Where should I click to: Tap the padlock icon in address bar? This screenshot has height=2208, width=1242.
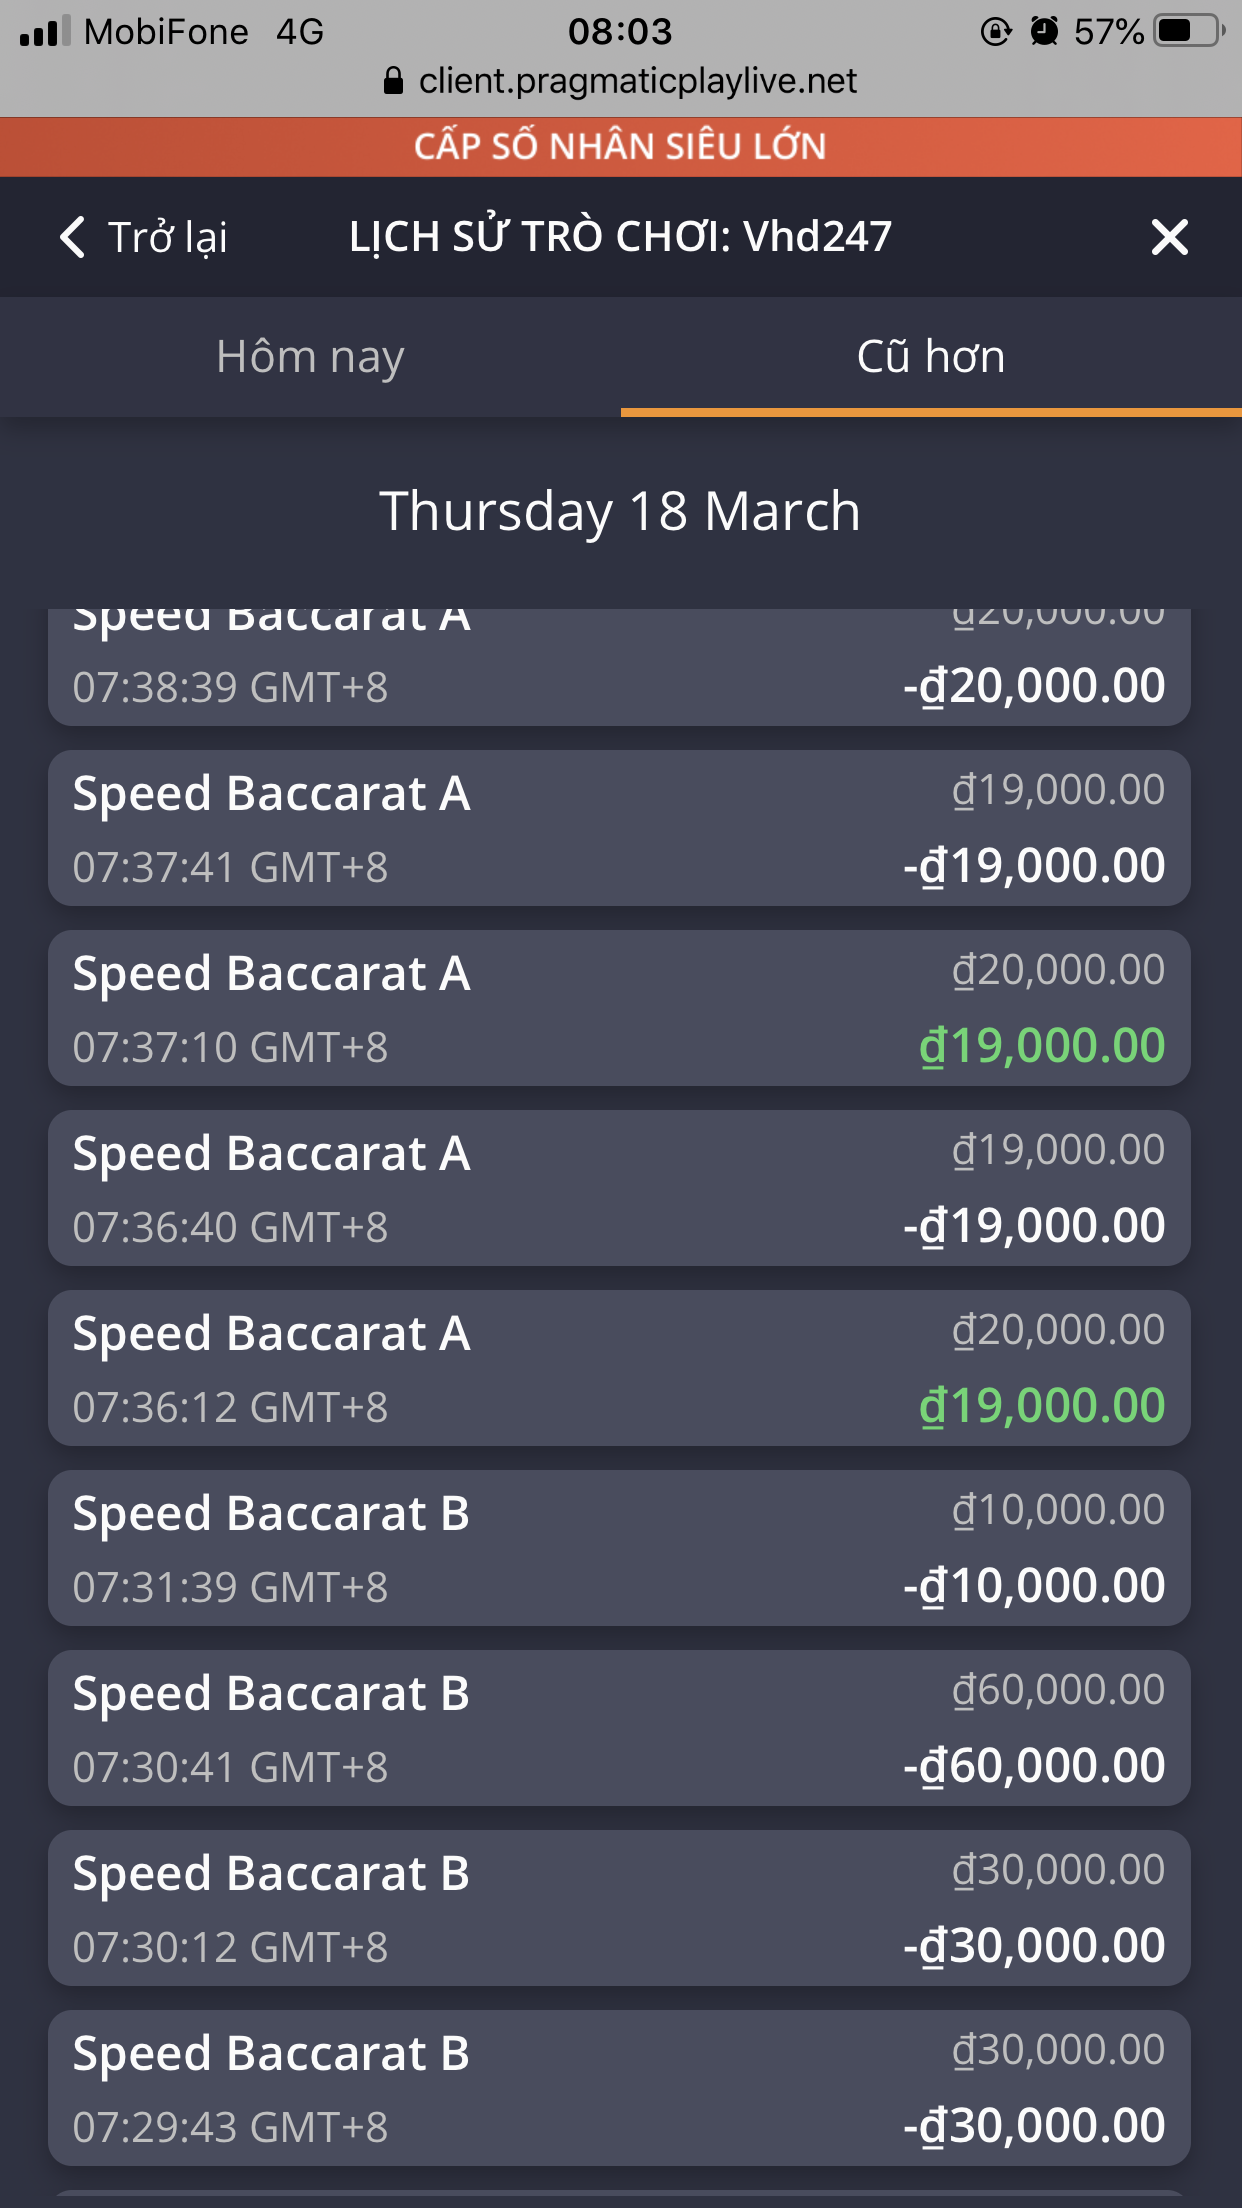point(394,81)
